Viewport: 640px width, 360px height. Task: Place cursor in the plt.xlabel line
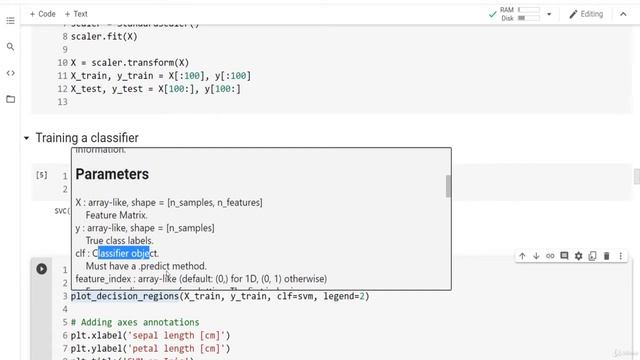(x=151, y=335)
